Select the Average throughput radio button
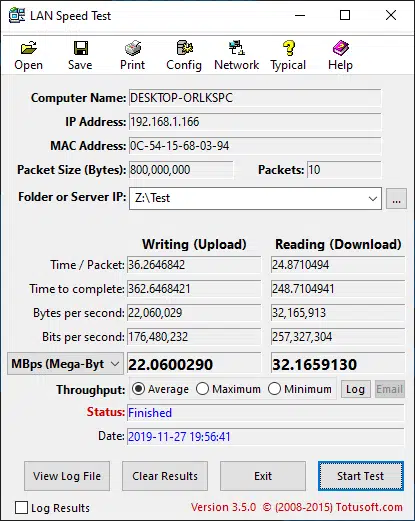 [138, 389]
